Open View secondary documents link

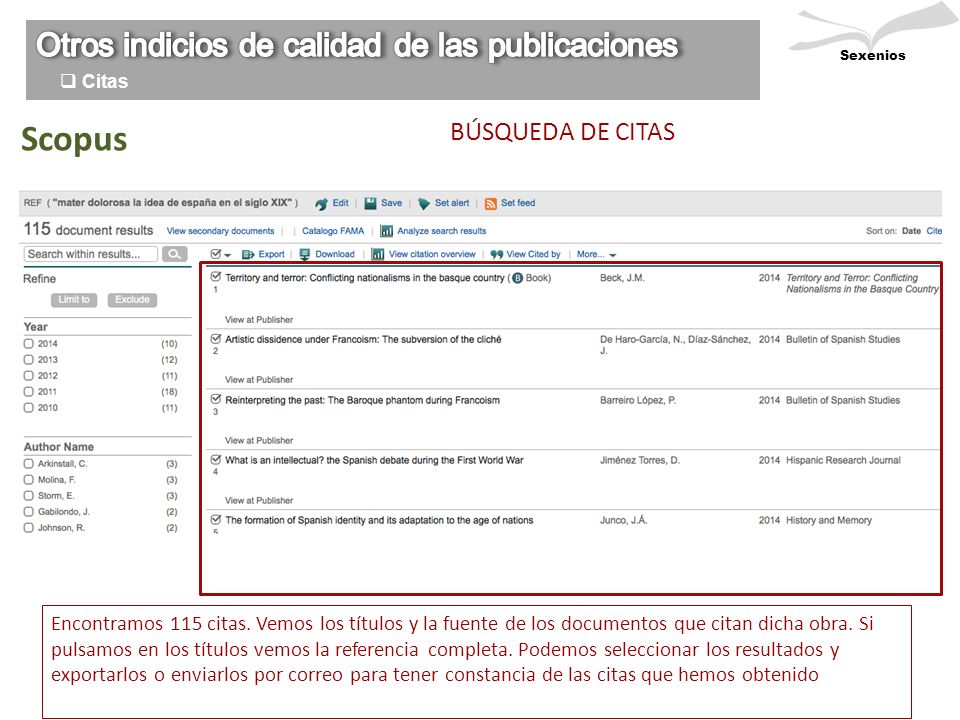pos(220,231)
